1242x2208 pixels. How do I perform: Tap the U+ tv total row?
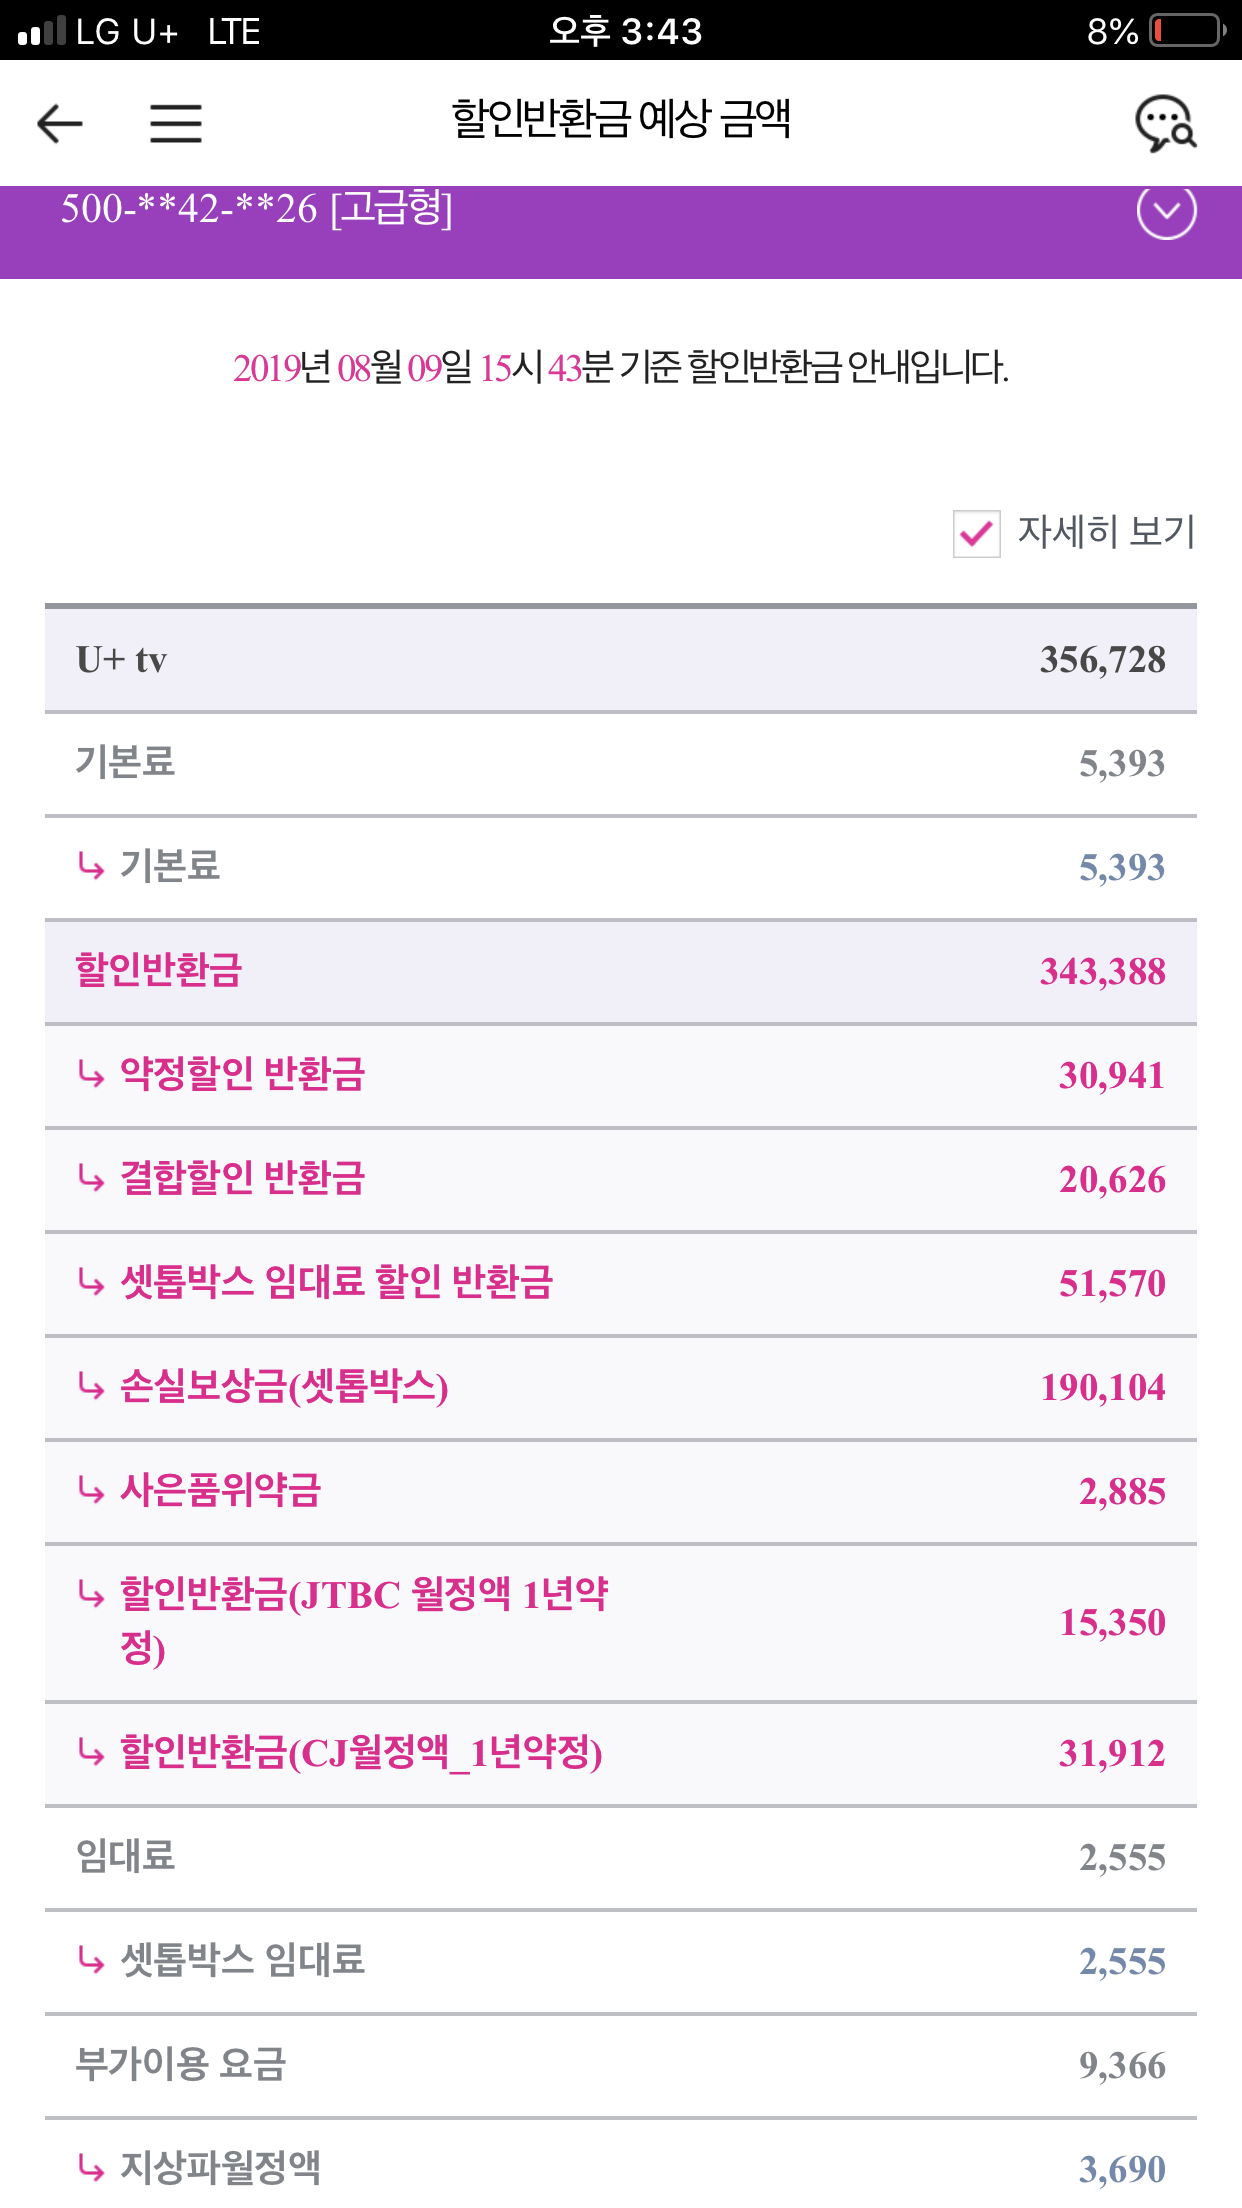pos(620,660)
